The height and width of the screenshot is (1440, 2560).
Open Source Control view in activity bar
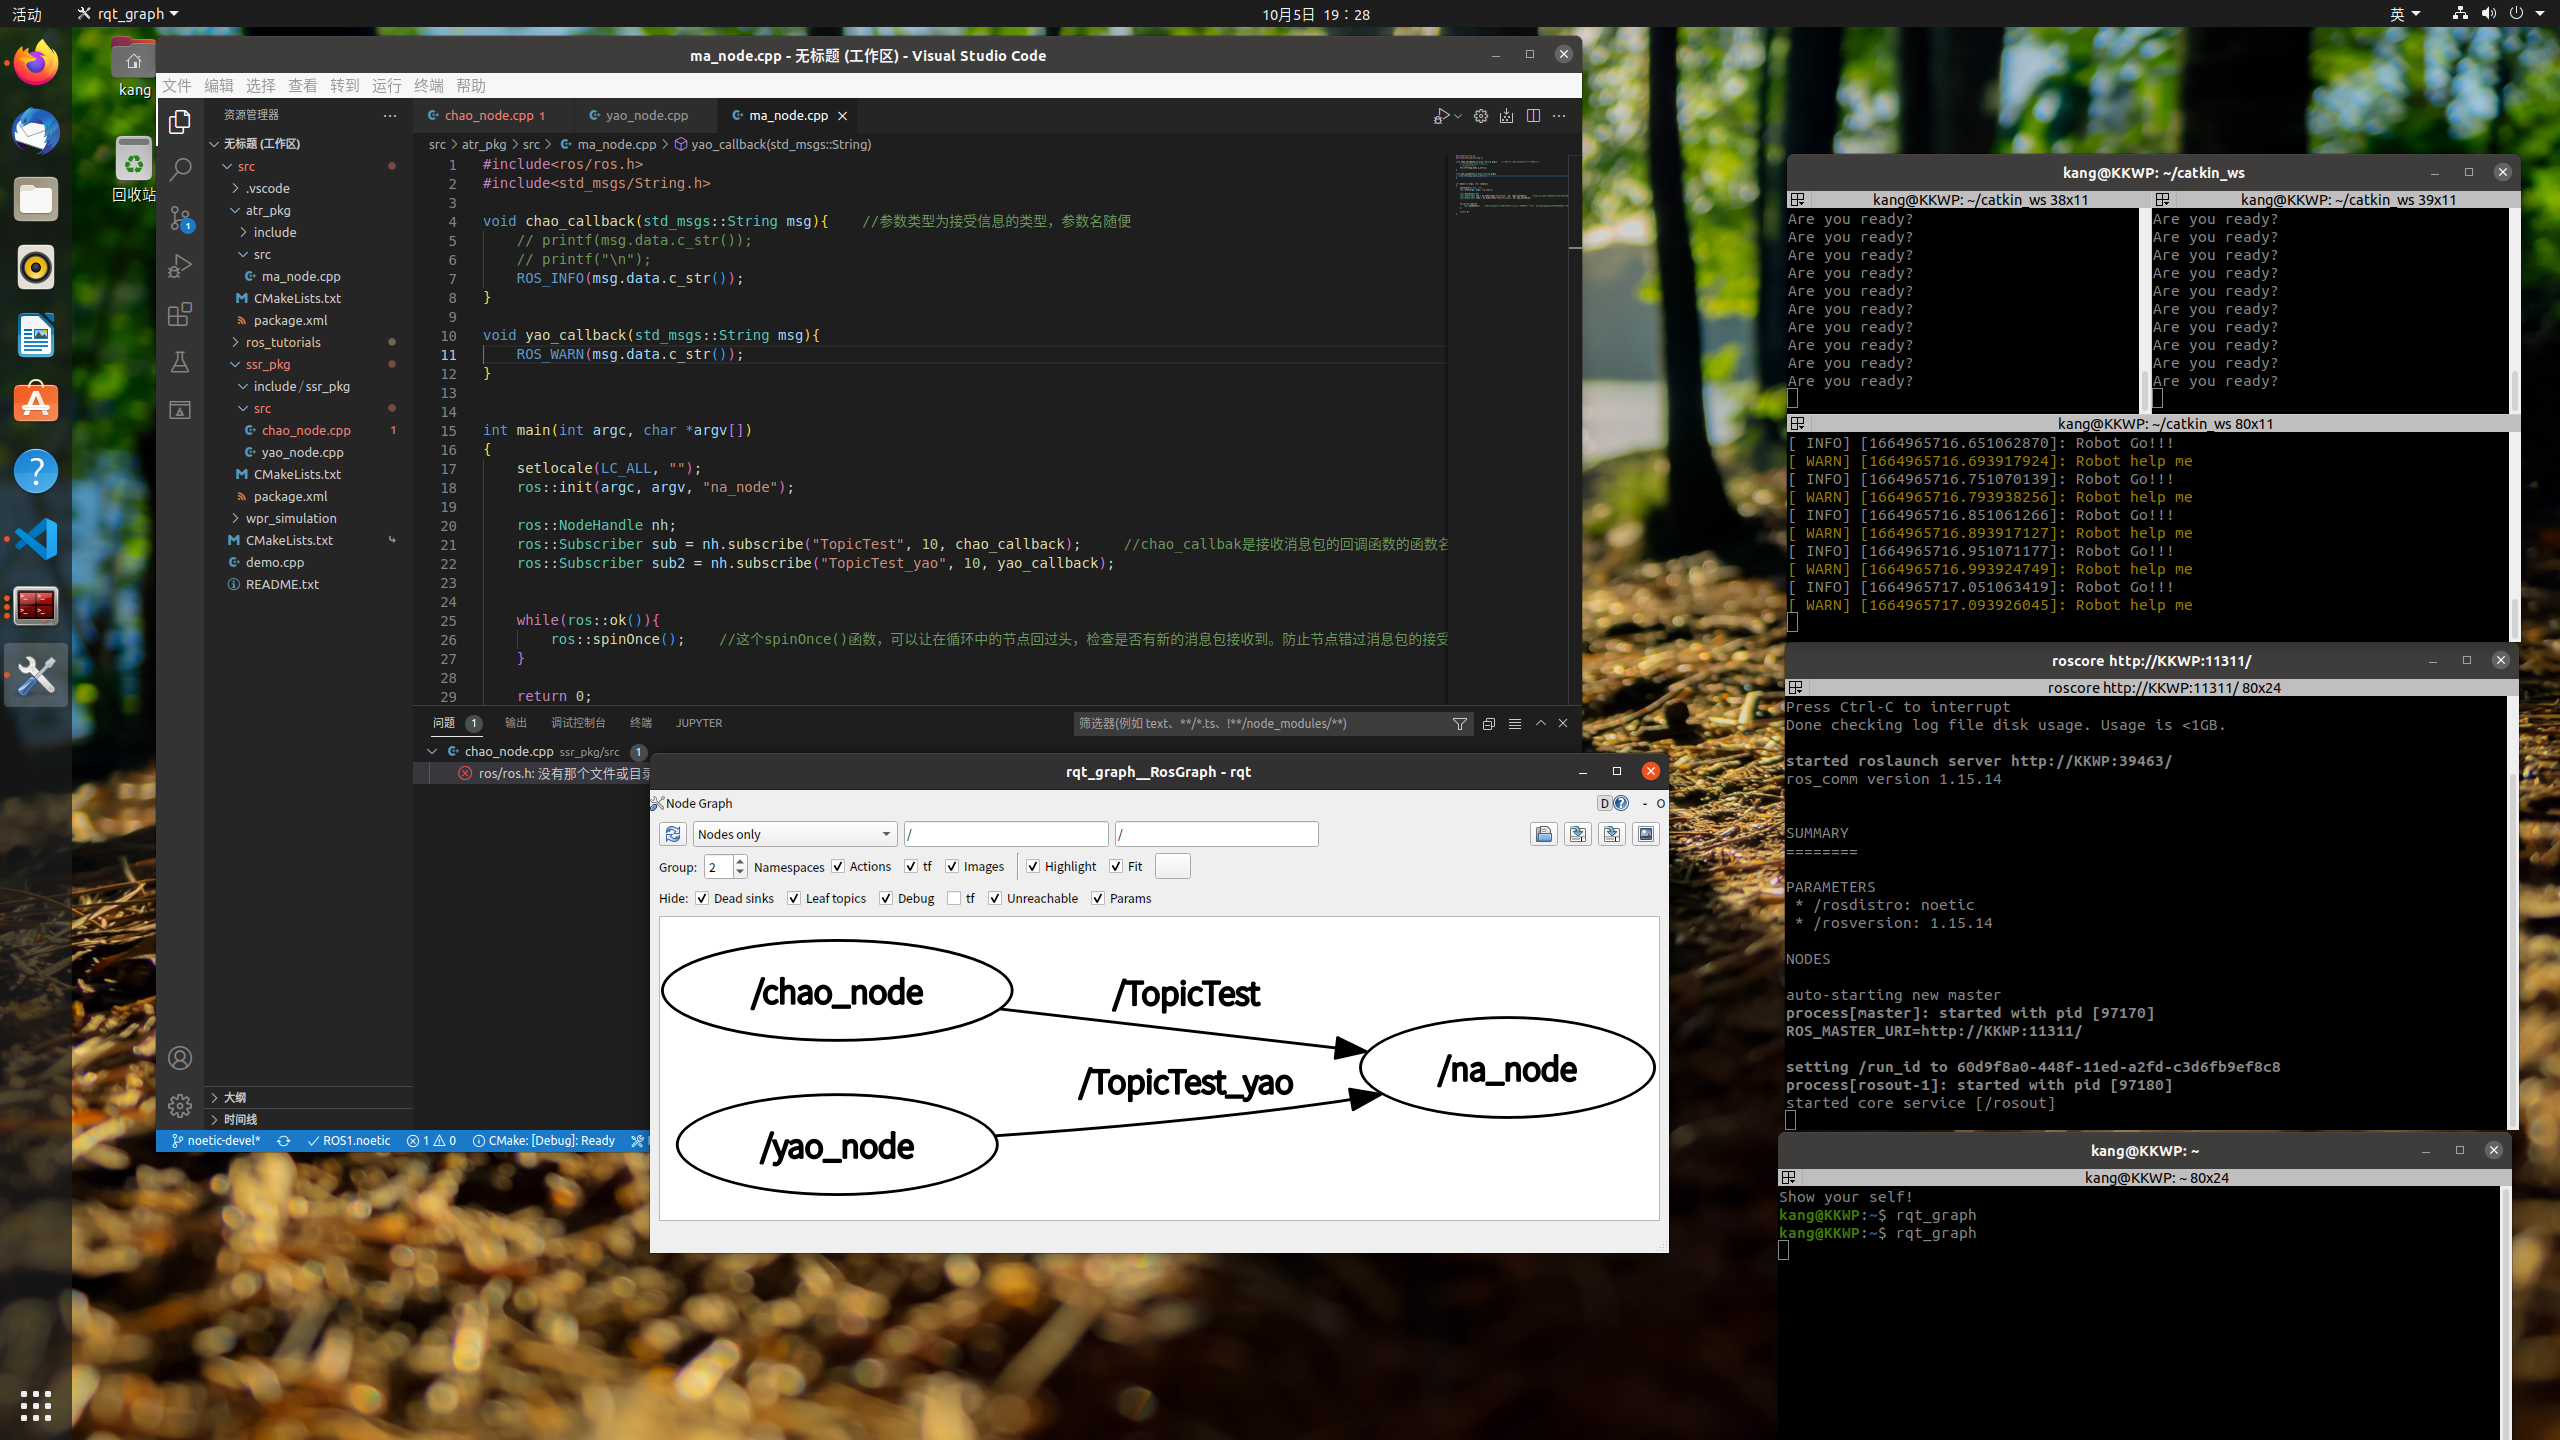click(x=180, y=218)
